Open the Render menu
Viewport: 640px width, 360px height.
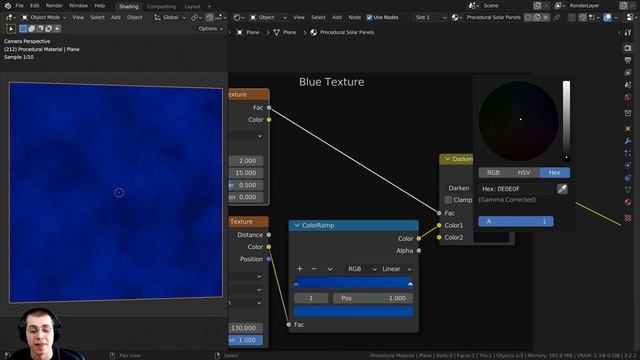coord(54,6)
